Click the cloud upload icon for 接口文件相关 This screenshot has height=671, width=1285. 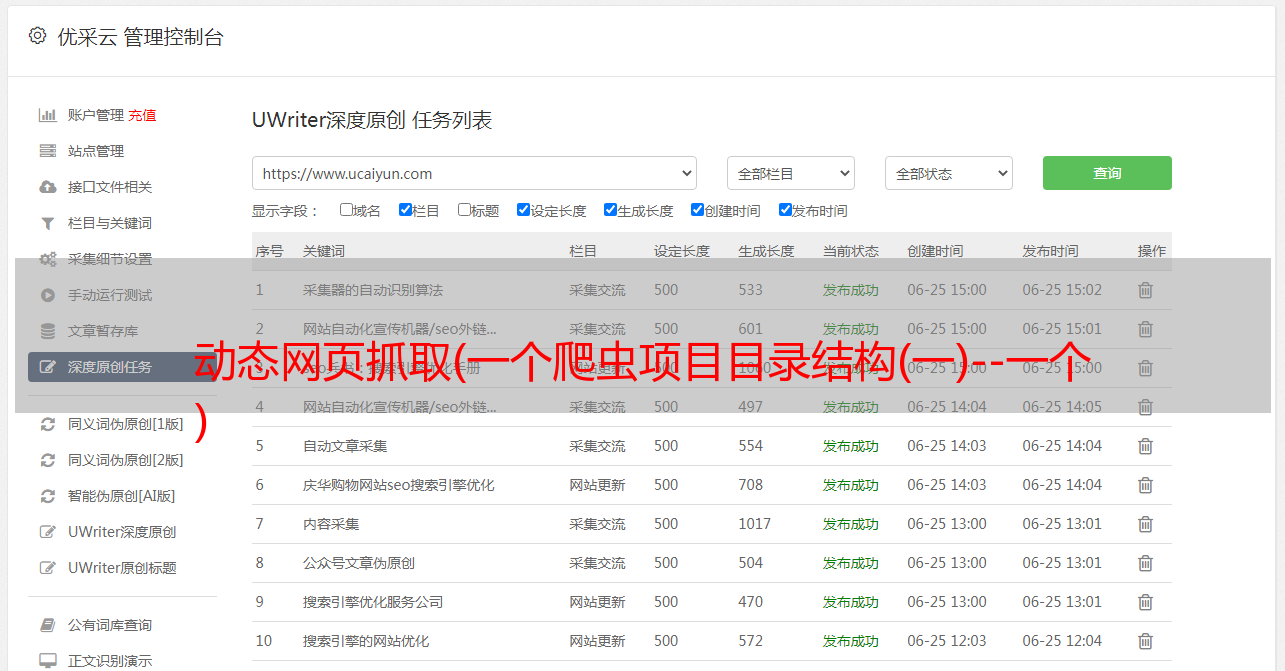(47, 187)
